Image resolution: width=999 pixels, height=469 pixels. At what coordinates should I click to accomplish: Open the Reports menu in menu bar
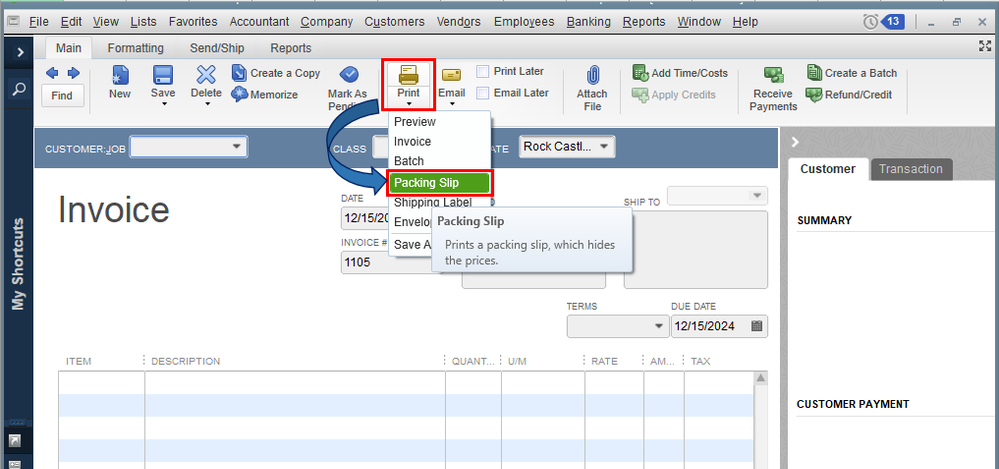click(644, 22)
